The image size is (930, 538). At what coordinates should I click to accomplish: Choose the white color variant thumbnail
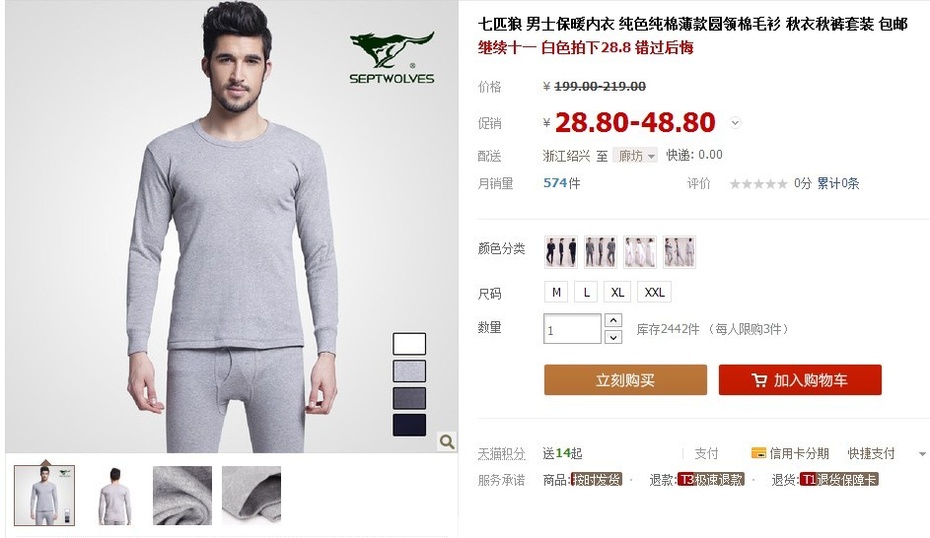[x=640, y=252]
